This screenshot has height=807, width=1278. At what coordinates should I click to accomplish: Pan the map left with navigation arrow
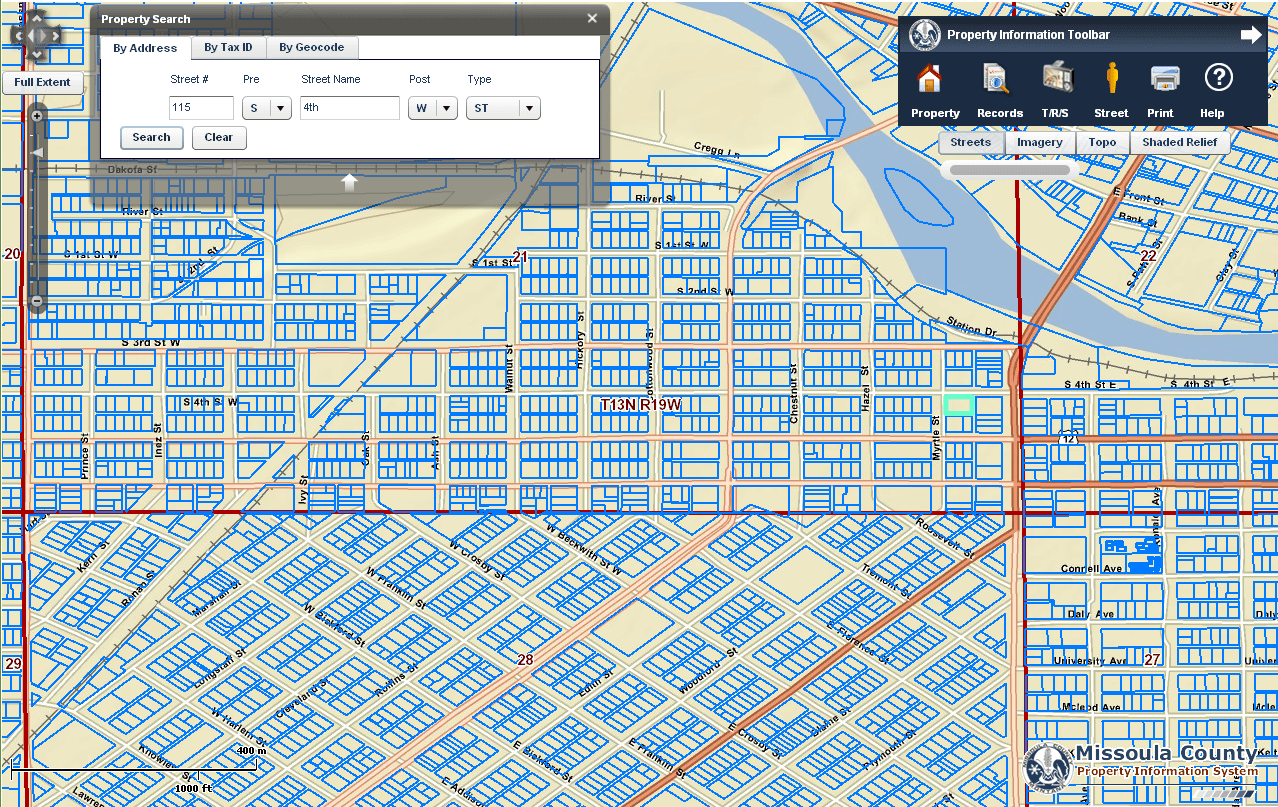click(18, 36)
